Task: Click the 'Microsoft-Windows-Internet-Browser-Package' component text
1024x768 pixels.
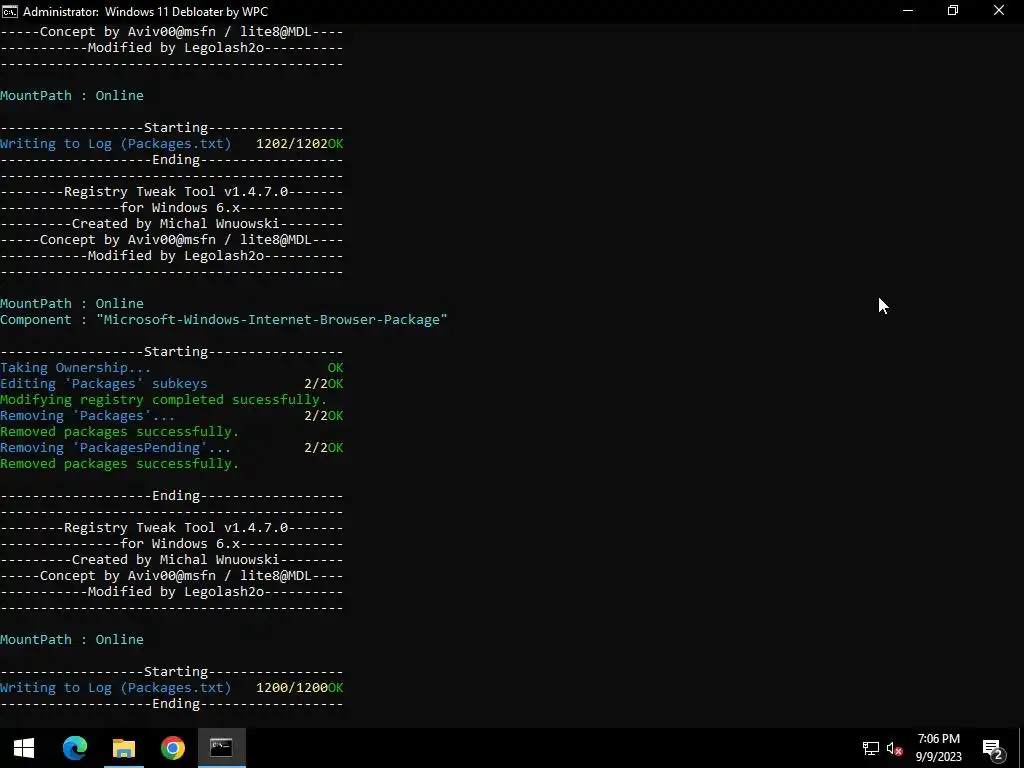Action: [x=272, y=319]
